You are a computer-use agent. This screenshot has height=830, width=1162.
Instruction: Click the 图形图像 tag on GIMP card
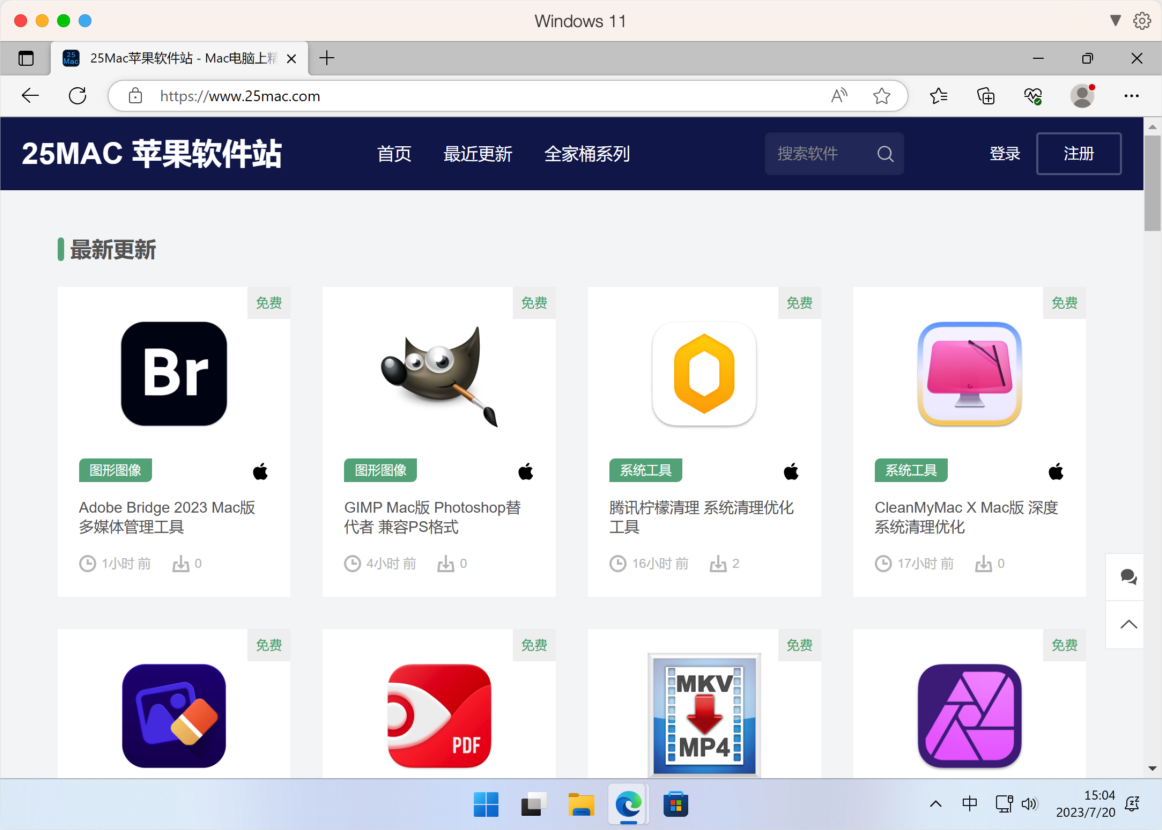click(x=381, y=470)
